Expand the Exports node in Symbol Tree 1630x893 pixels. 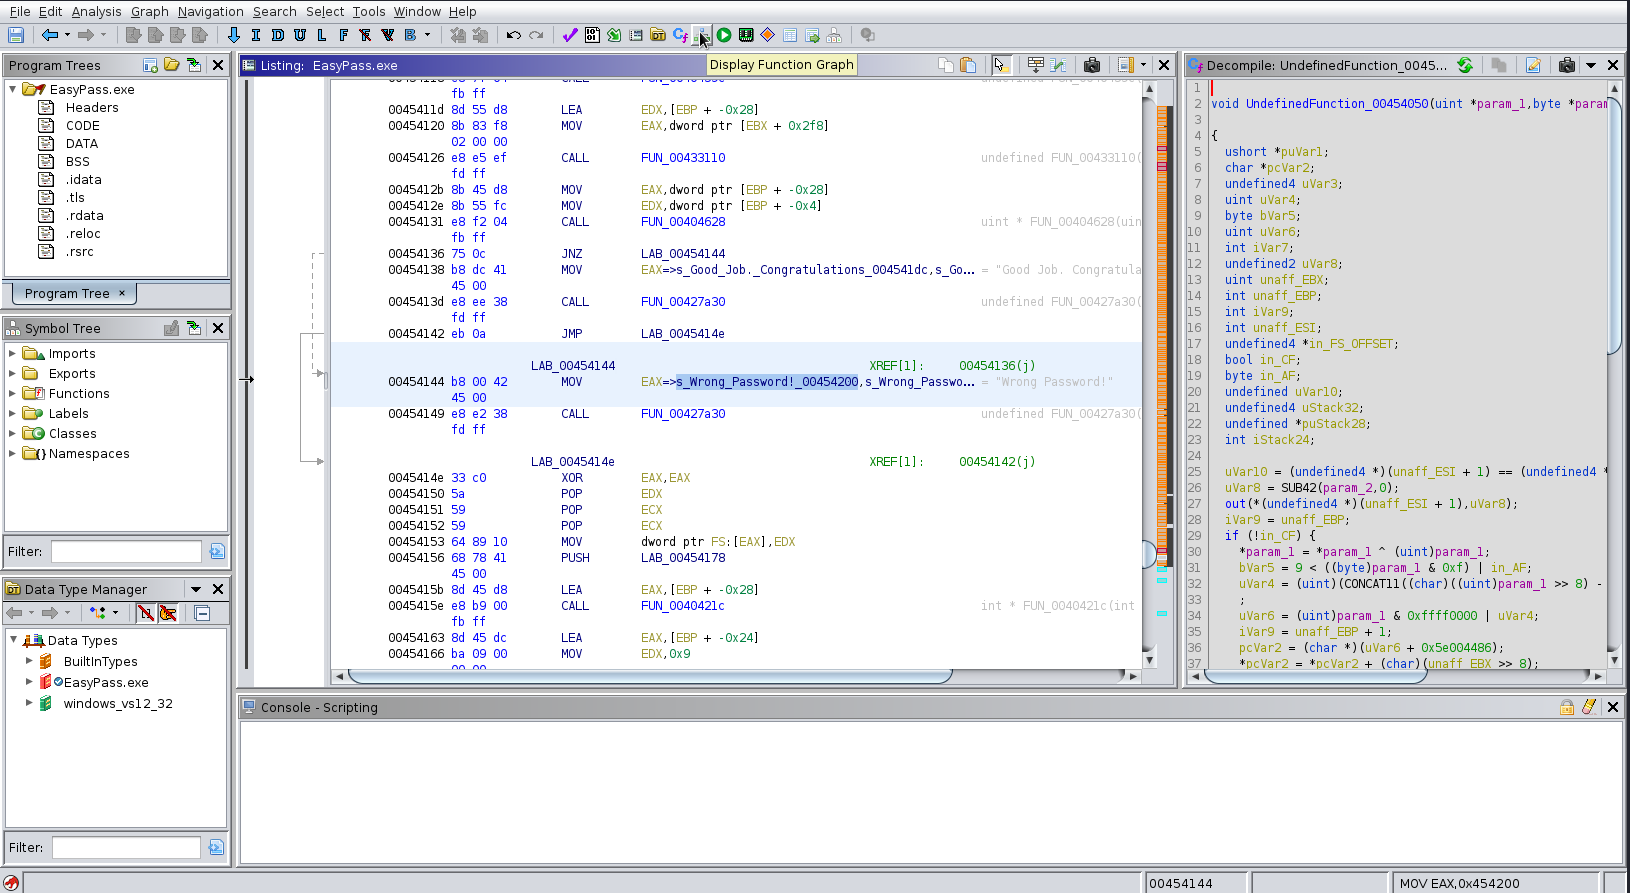click(x=12, y=373)
